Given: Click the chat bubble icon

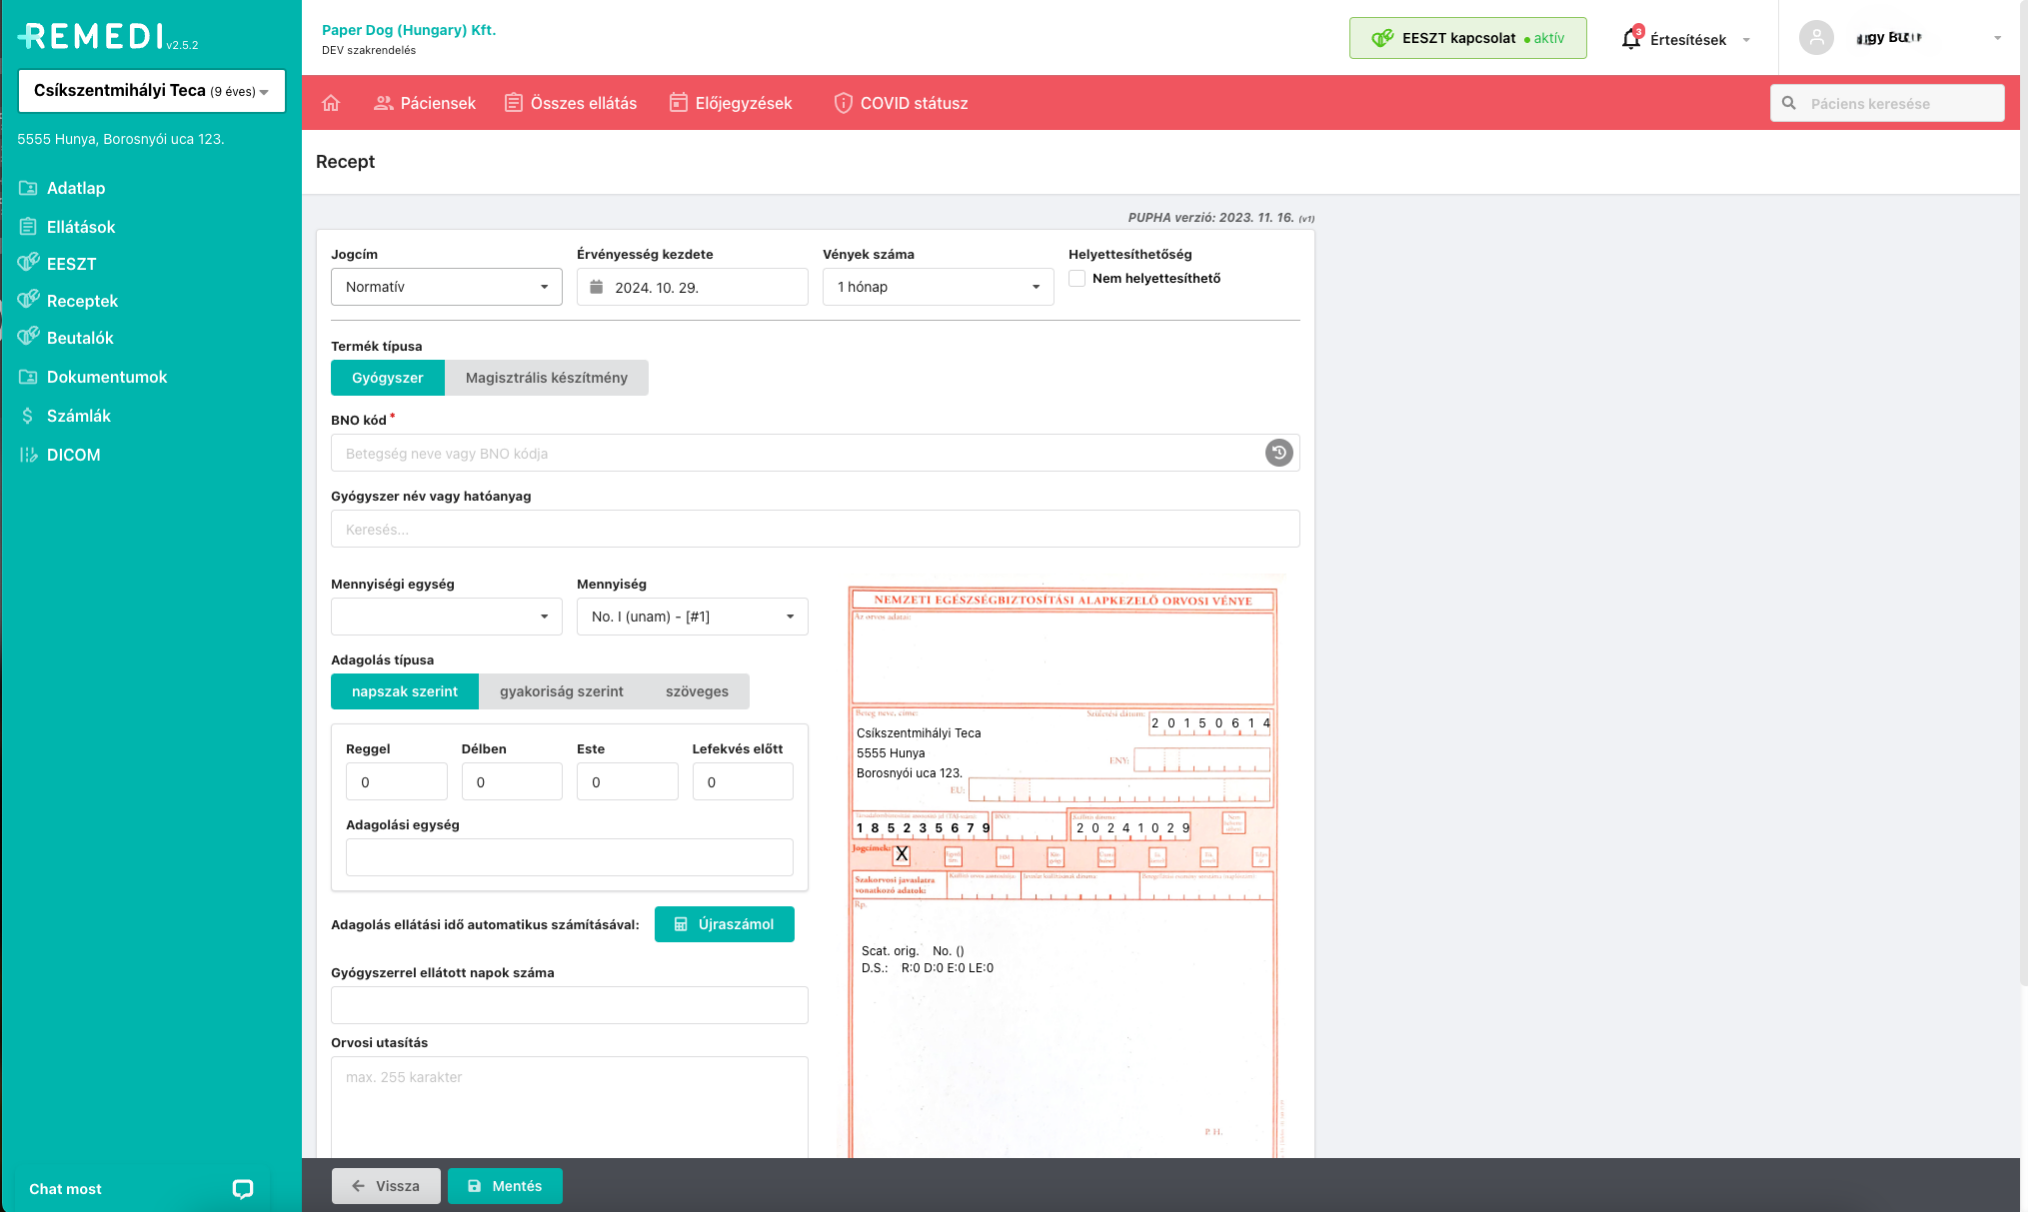Looking at the screenshot, I should [242, 1188].
